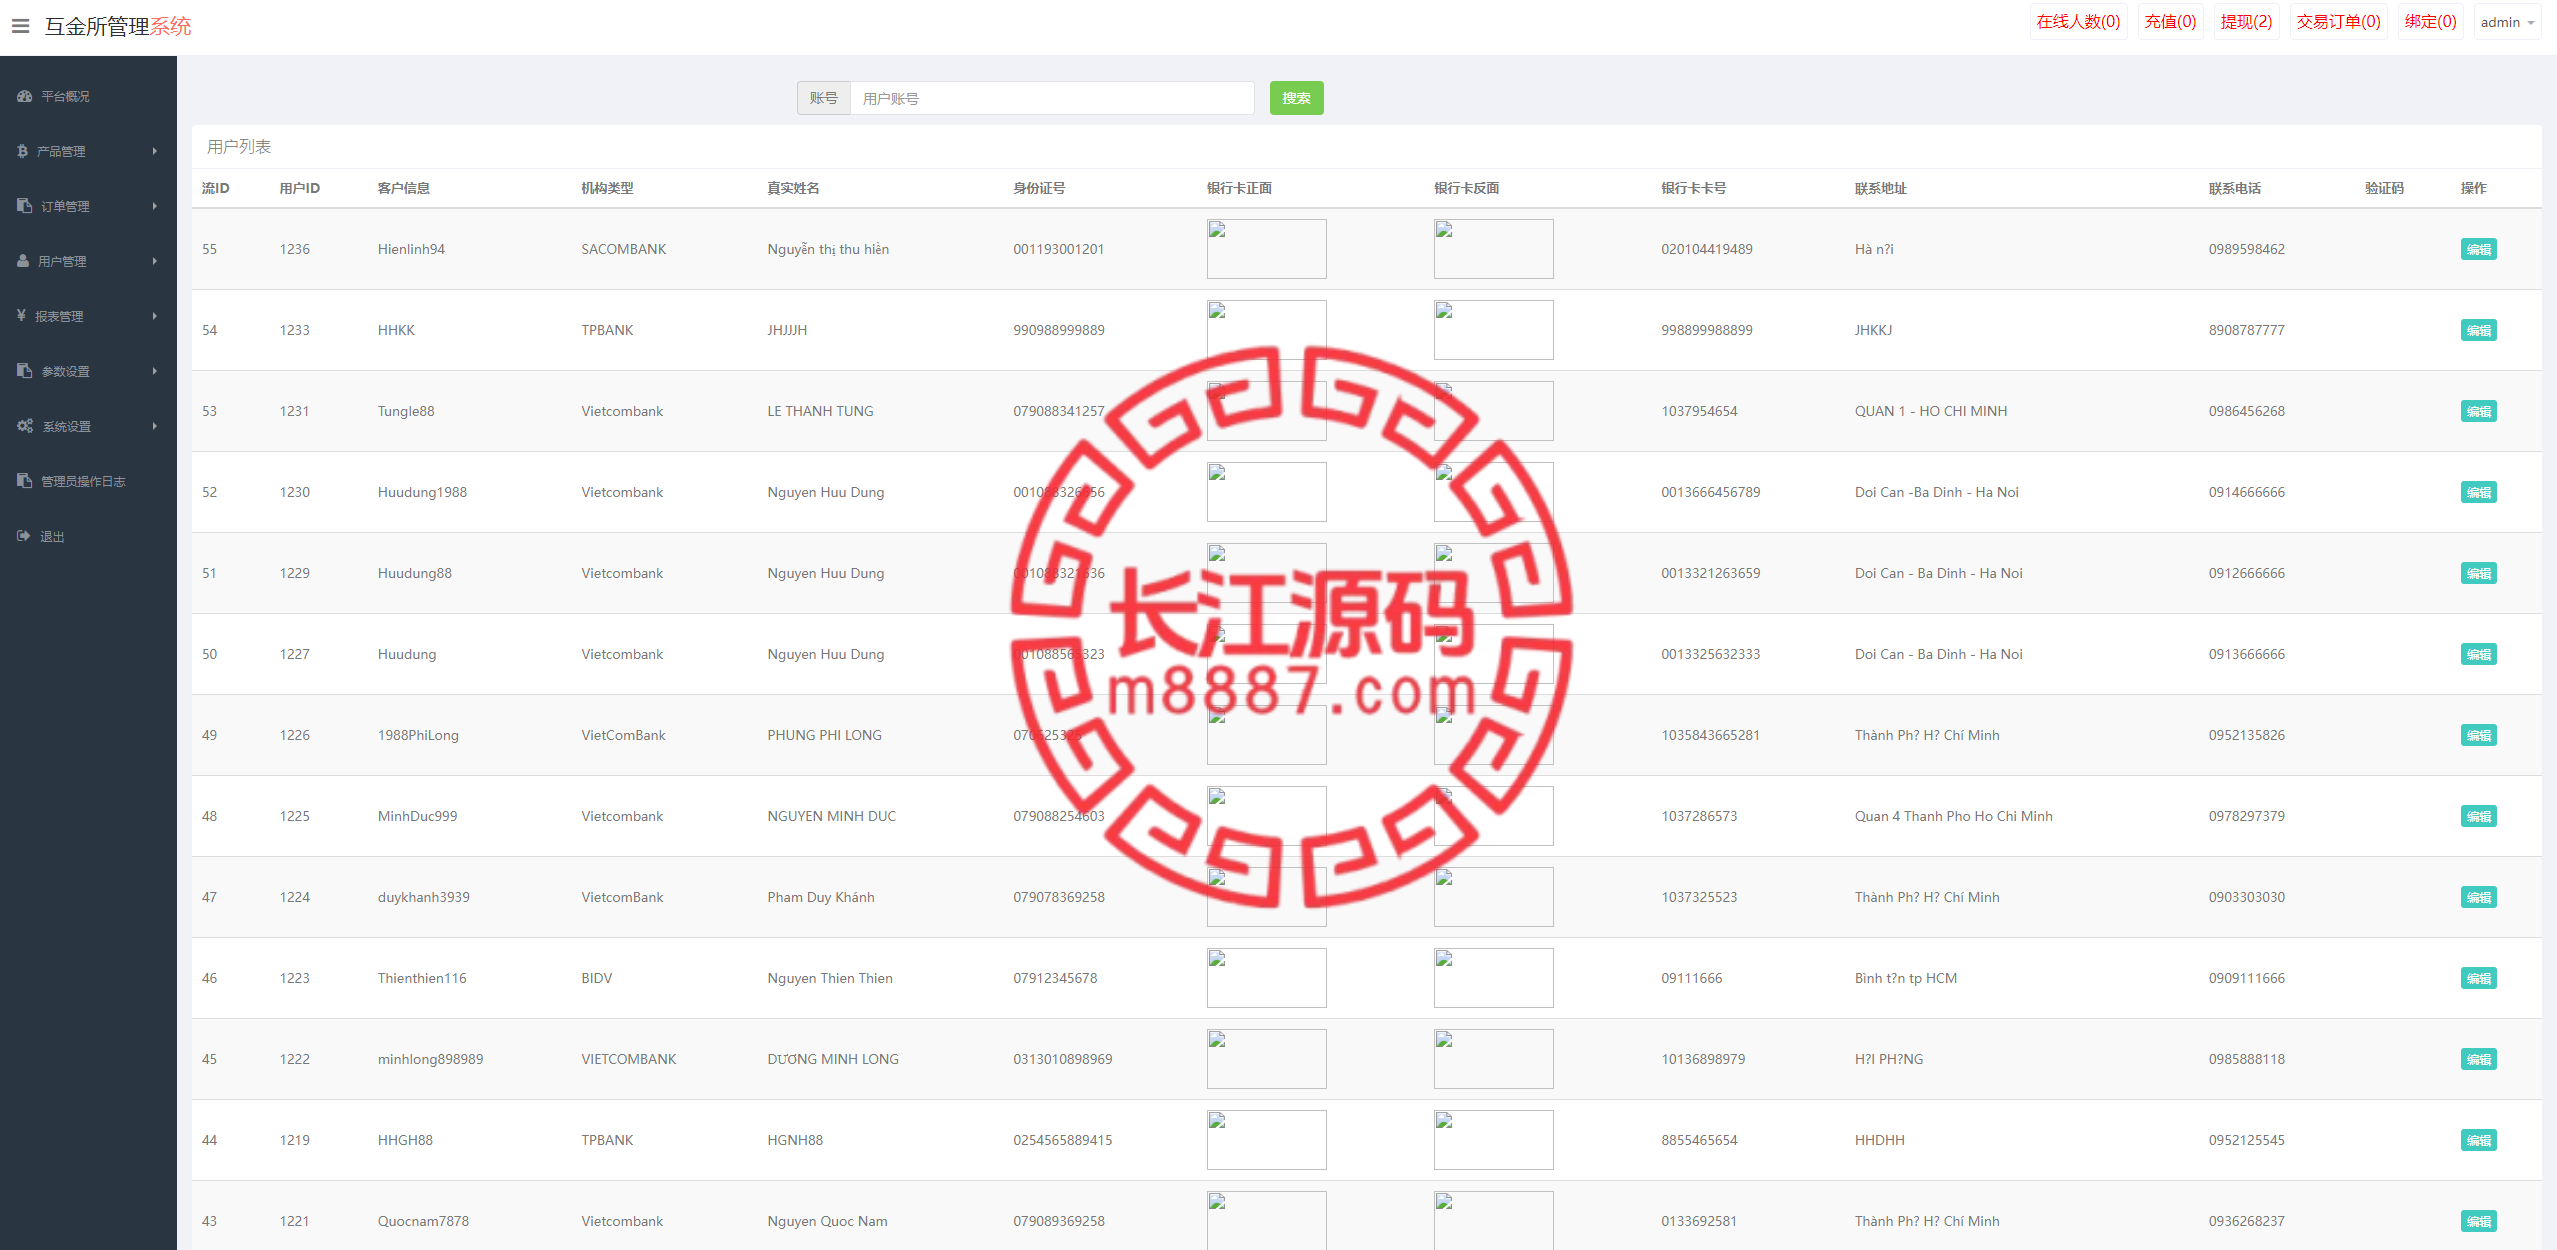Open Thienthien116 bank card front image
The width and height of the screenshot is (2557, 1250).
click(1266, 978)
